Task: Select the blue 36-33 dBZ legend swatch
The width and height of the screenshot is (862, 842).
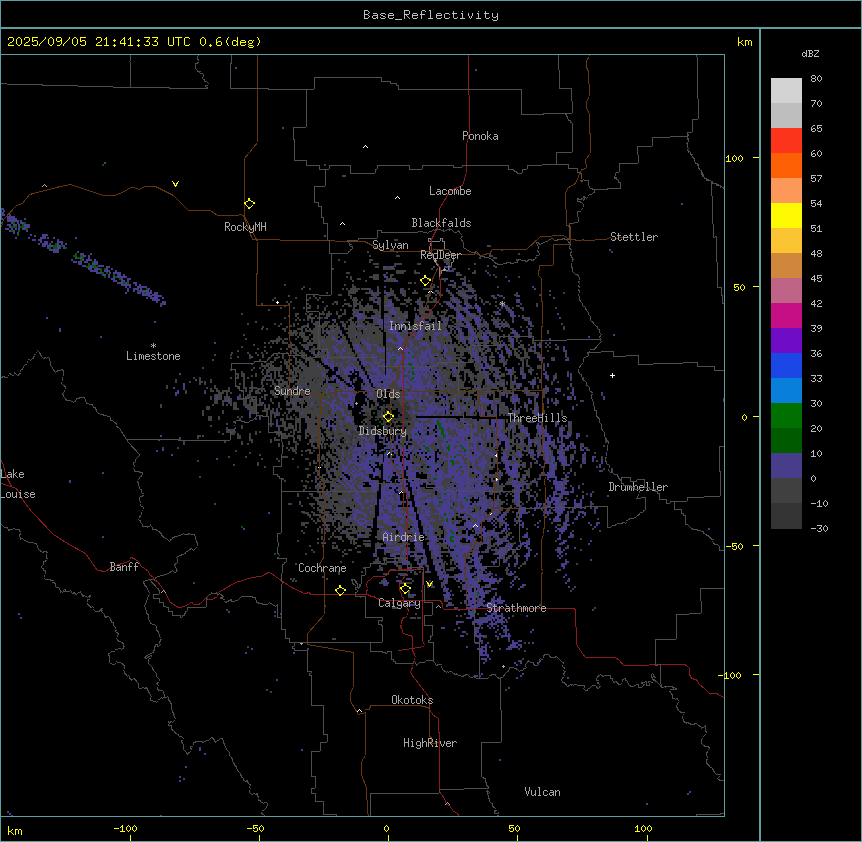Action: pos(786,365)
